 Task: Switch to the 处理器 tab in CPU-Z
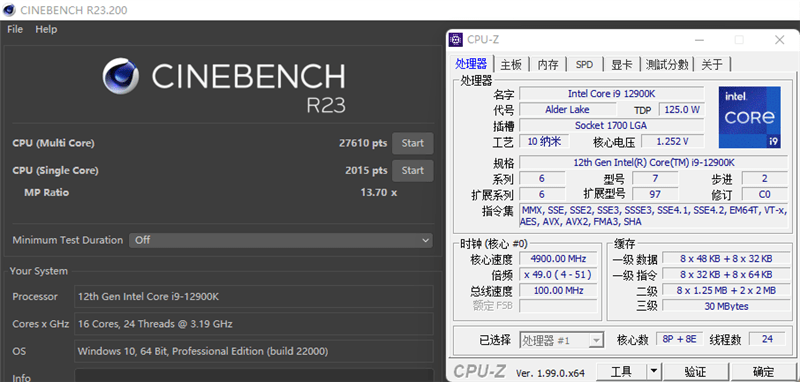pos(471,64)
